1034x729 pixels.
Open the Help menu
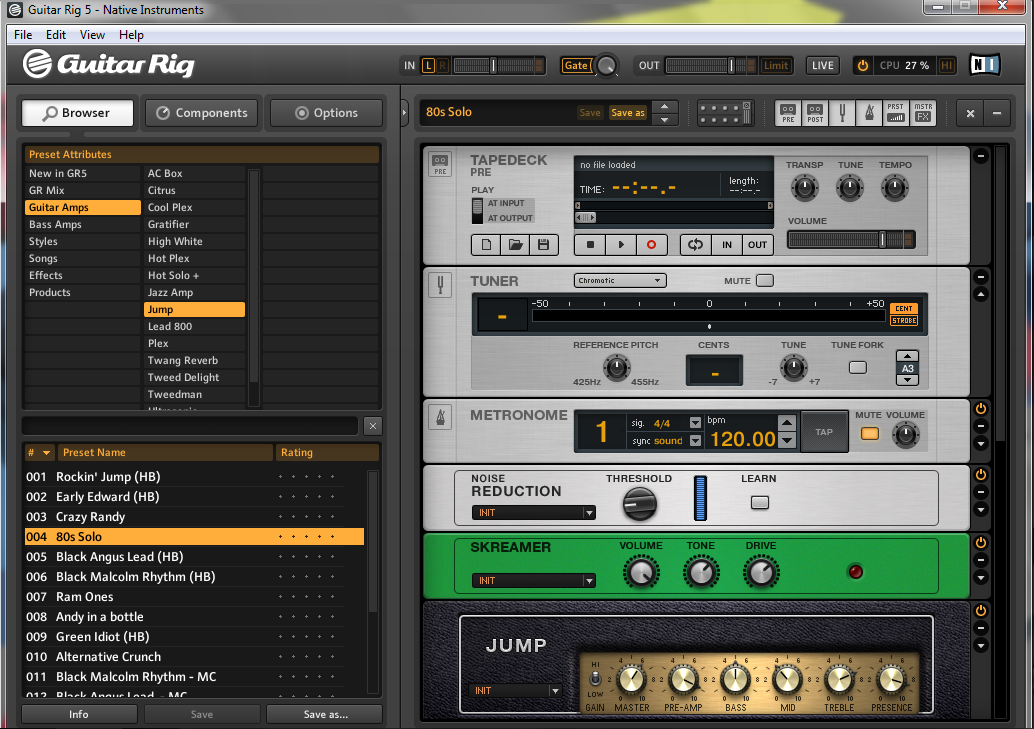coord(131,35)
